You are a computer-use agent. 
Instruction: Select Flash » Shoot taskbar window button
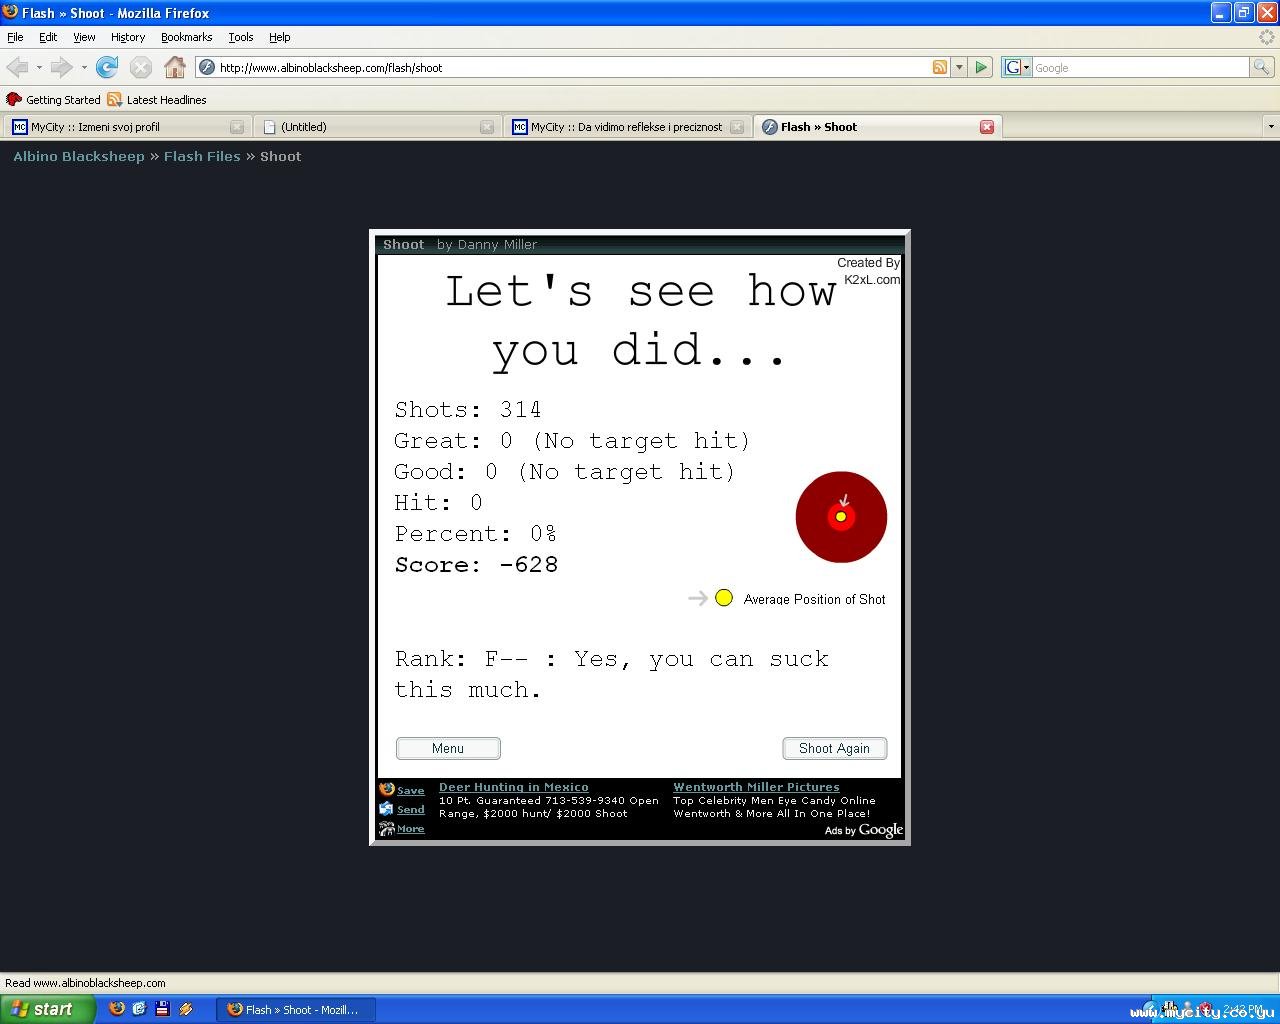[296, 1009]
